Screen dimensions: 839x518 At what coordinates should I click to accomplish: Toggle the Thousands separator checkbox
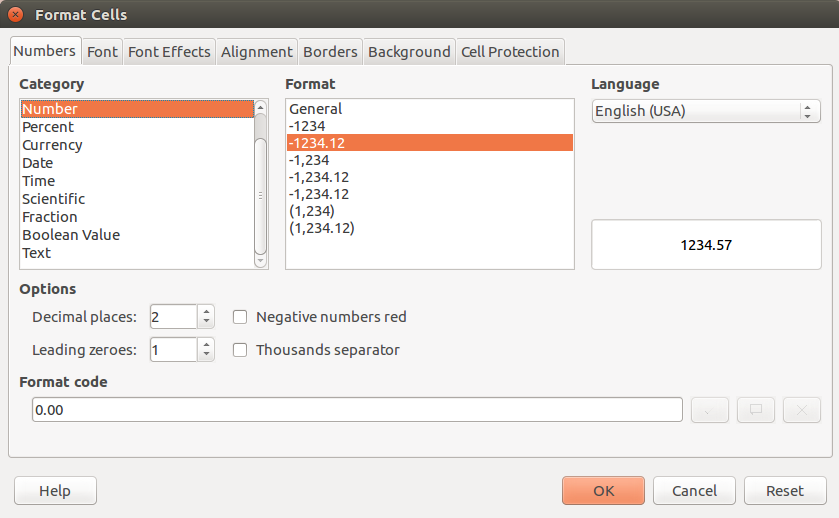(240, 350)
